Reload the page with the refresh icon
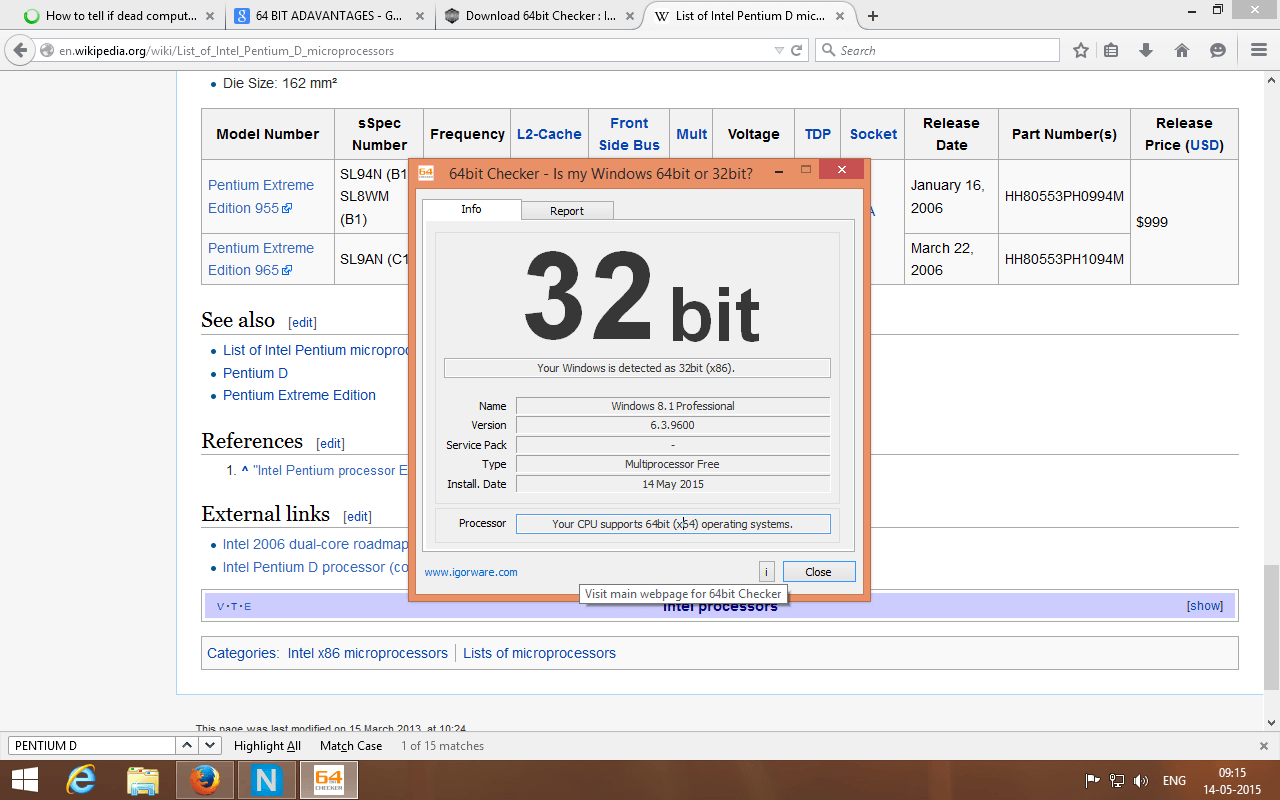The width and height of the screenshot is (1280, 800). (797, 51)
